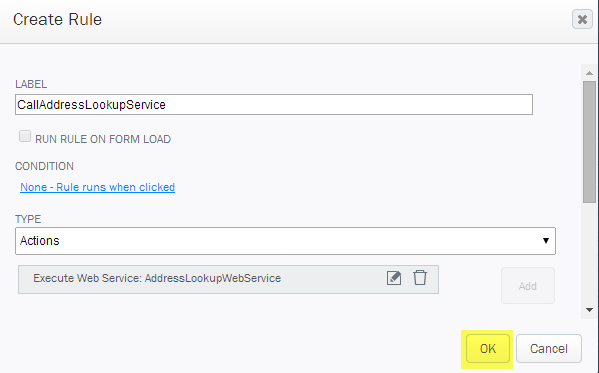599x373 pixels.
Task: Click the scrollbar up arrow
Action: point(589,73)
